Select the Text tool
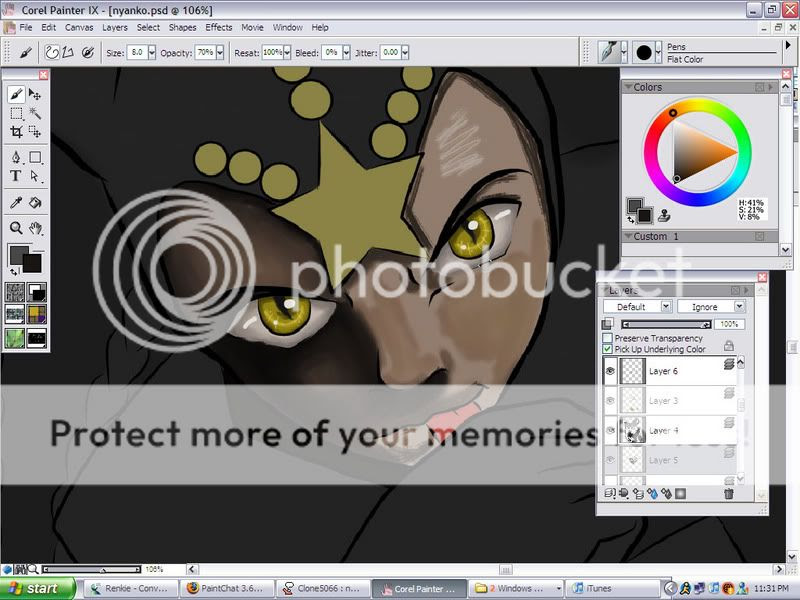Image resolution: width=800 pixels, height=600 pixels. pyautogui.click(x=16, y=176)
